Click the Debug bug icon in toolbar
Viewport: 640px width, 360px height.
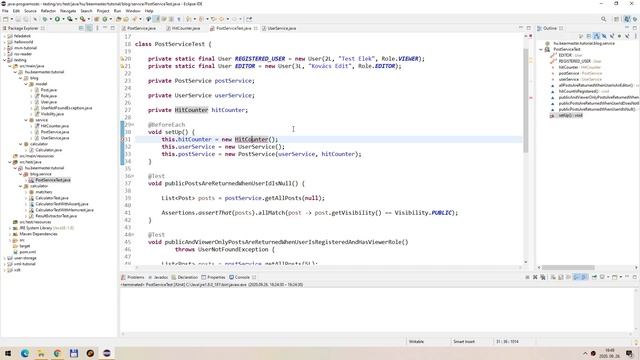[x=44, y=19]
